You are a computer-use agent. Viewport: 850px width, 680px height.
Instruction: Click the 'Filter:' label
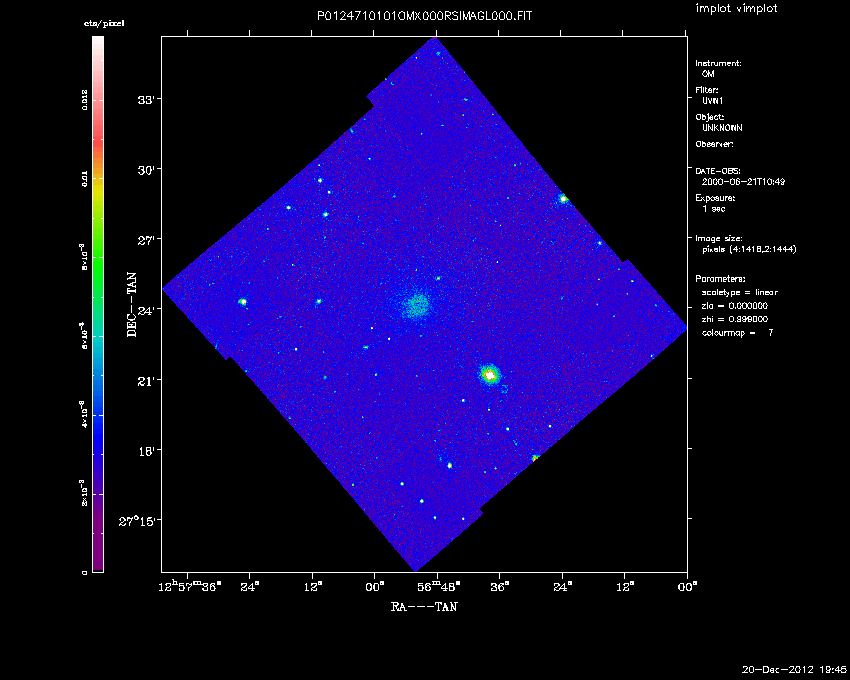707,90
